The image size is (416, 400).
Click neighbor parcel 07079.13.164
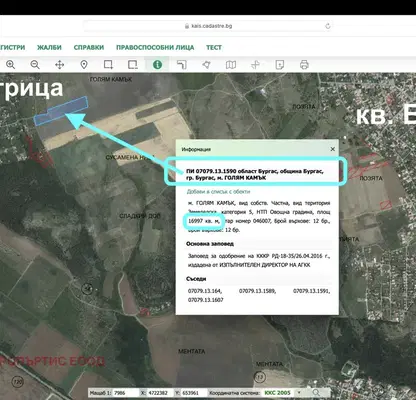point(205,291)
